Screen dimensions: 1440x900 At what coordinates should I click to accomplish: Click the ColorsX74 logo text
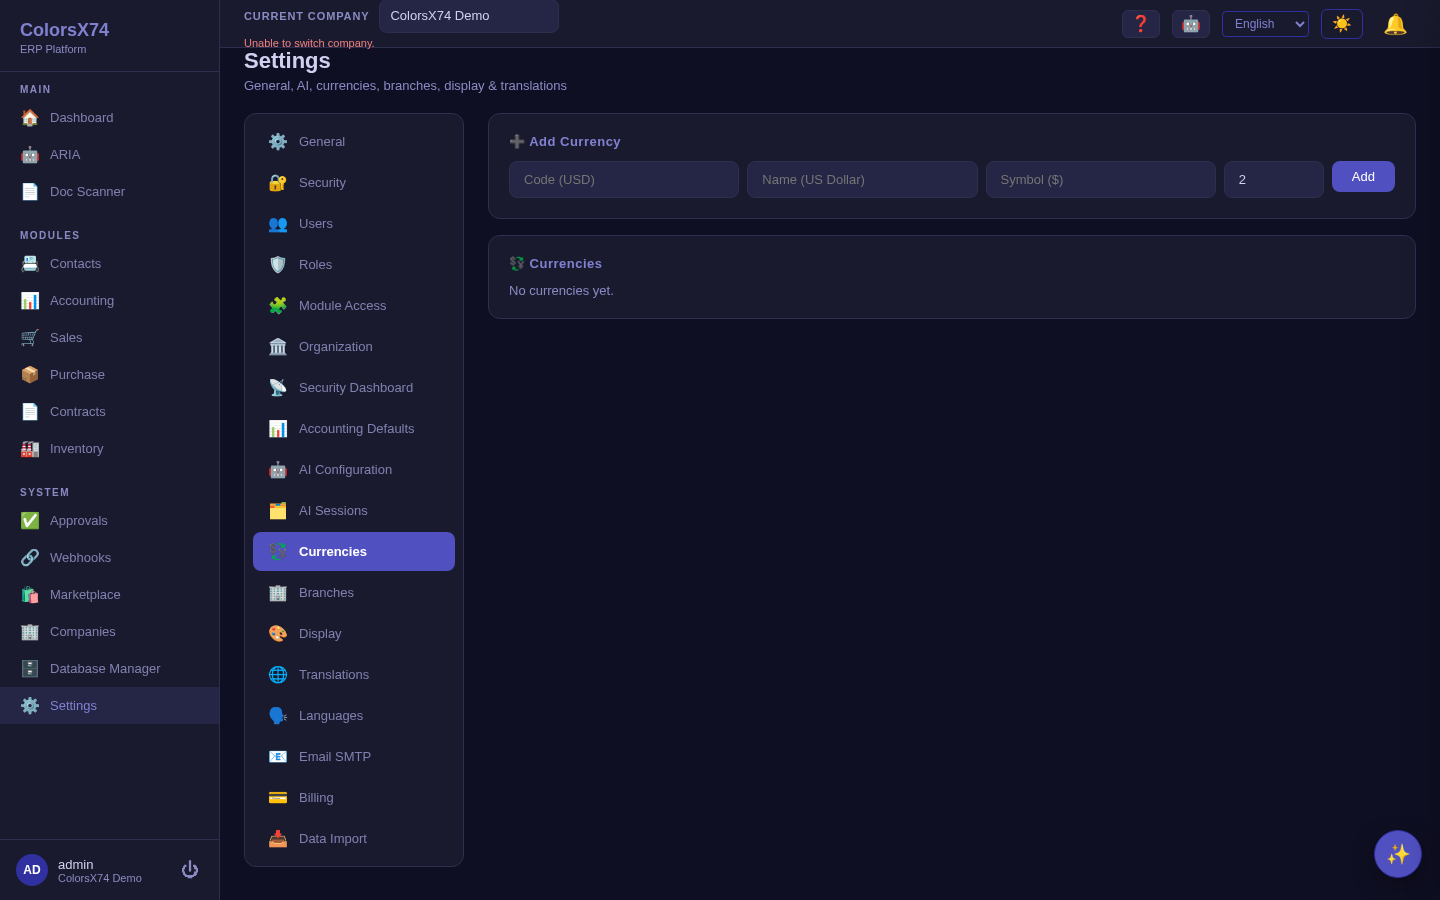click(65, 31)
